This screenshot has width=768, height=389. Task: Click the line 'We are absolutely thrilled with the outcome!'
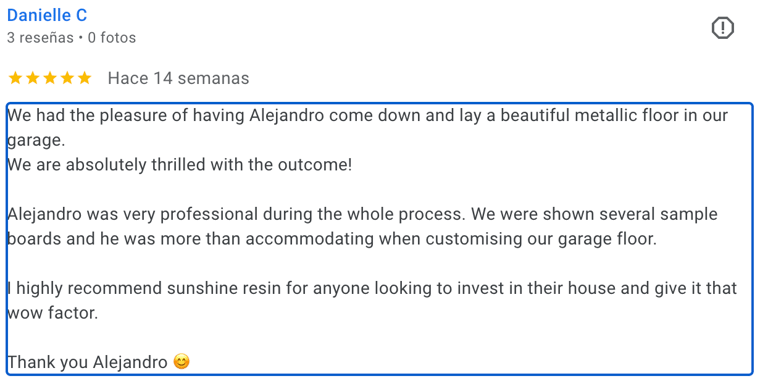180,165
